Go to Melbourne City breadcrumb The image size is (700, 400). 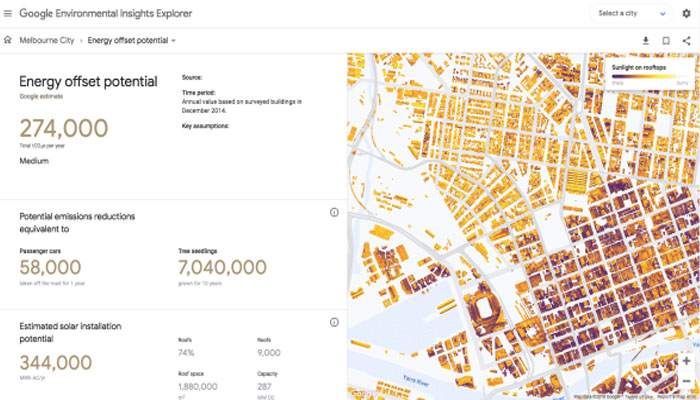pos(48,41)
